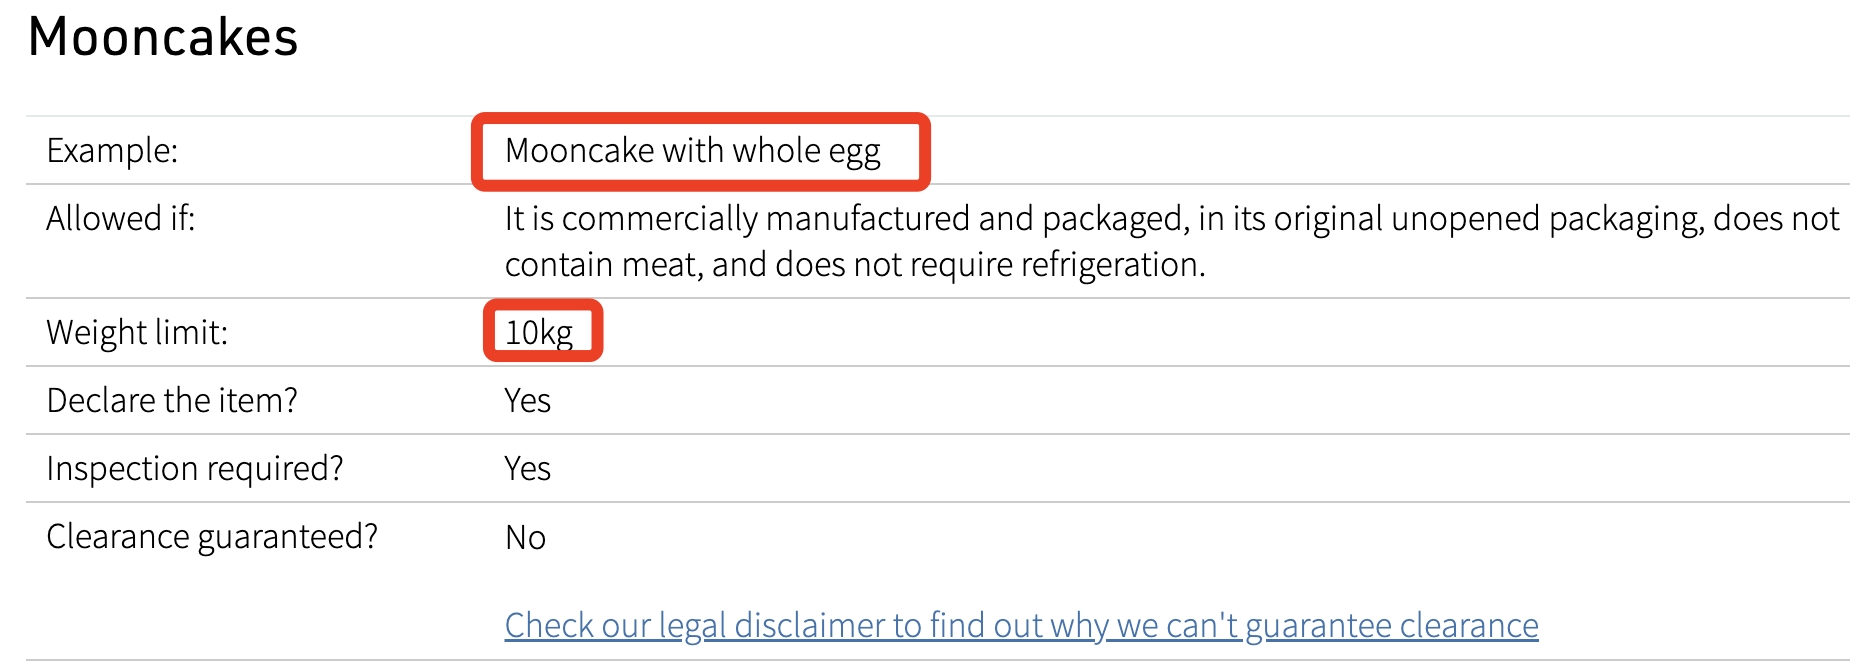The image size is (1850, 666).
Task: Click the words "original unopened packaging"
Action: click(x=1465, y=218)
